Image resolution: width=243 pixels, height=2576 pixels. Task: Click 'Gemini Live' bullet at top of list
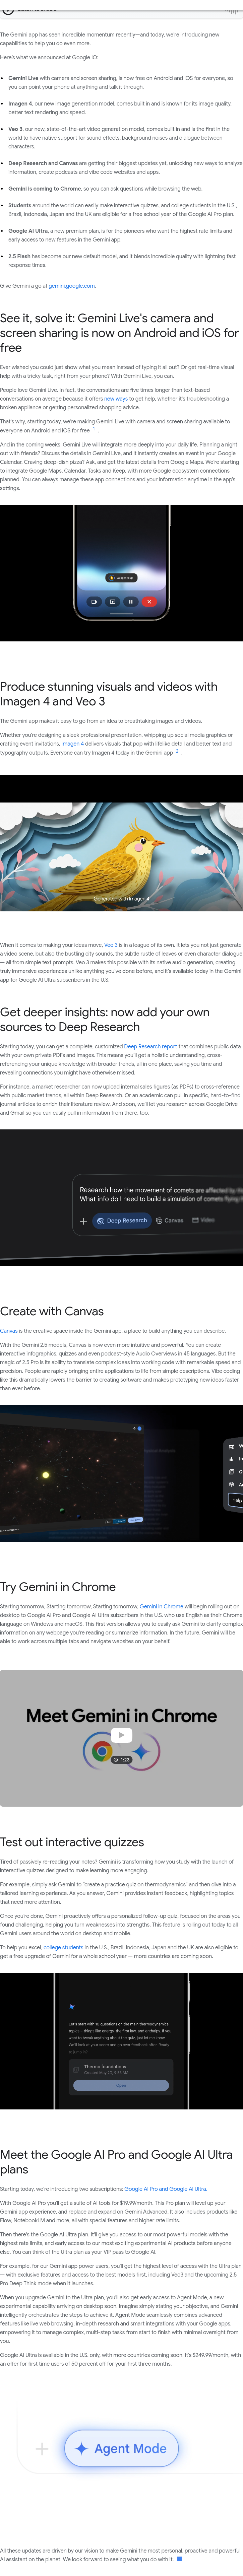pos(121,82)
